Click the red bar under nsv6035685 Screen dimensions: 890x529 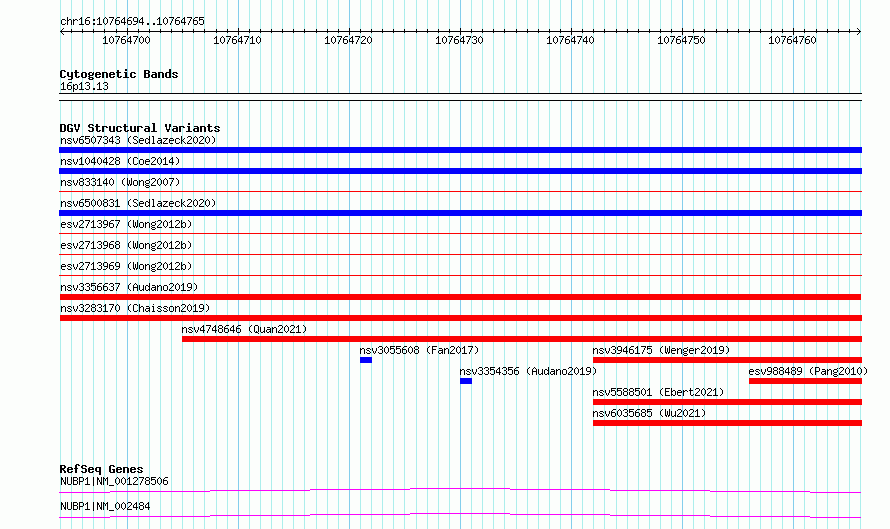[727, 423]
